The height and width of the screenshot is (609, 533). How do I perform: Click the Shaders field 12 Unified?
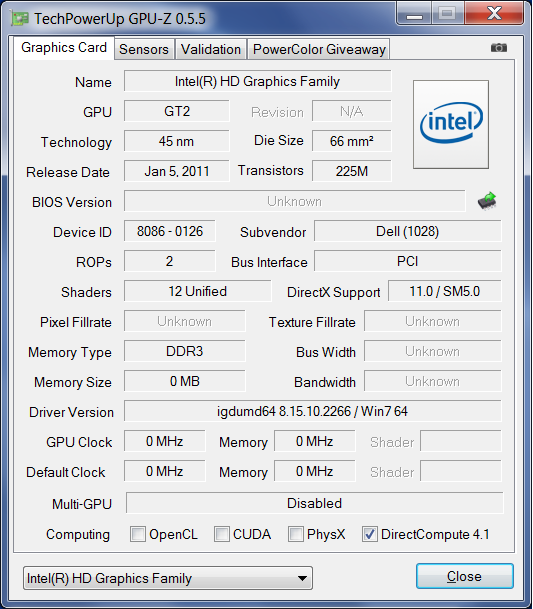(x=197, y=291)
